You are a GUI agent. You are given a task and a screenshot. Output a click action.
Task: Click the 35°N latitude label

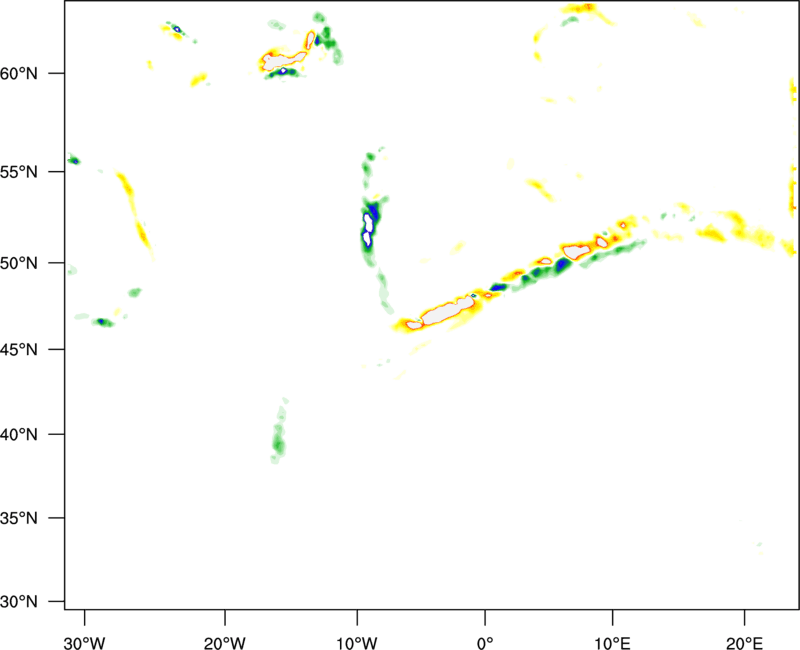(x=19, y=518)
